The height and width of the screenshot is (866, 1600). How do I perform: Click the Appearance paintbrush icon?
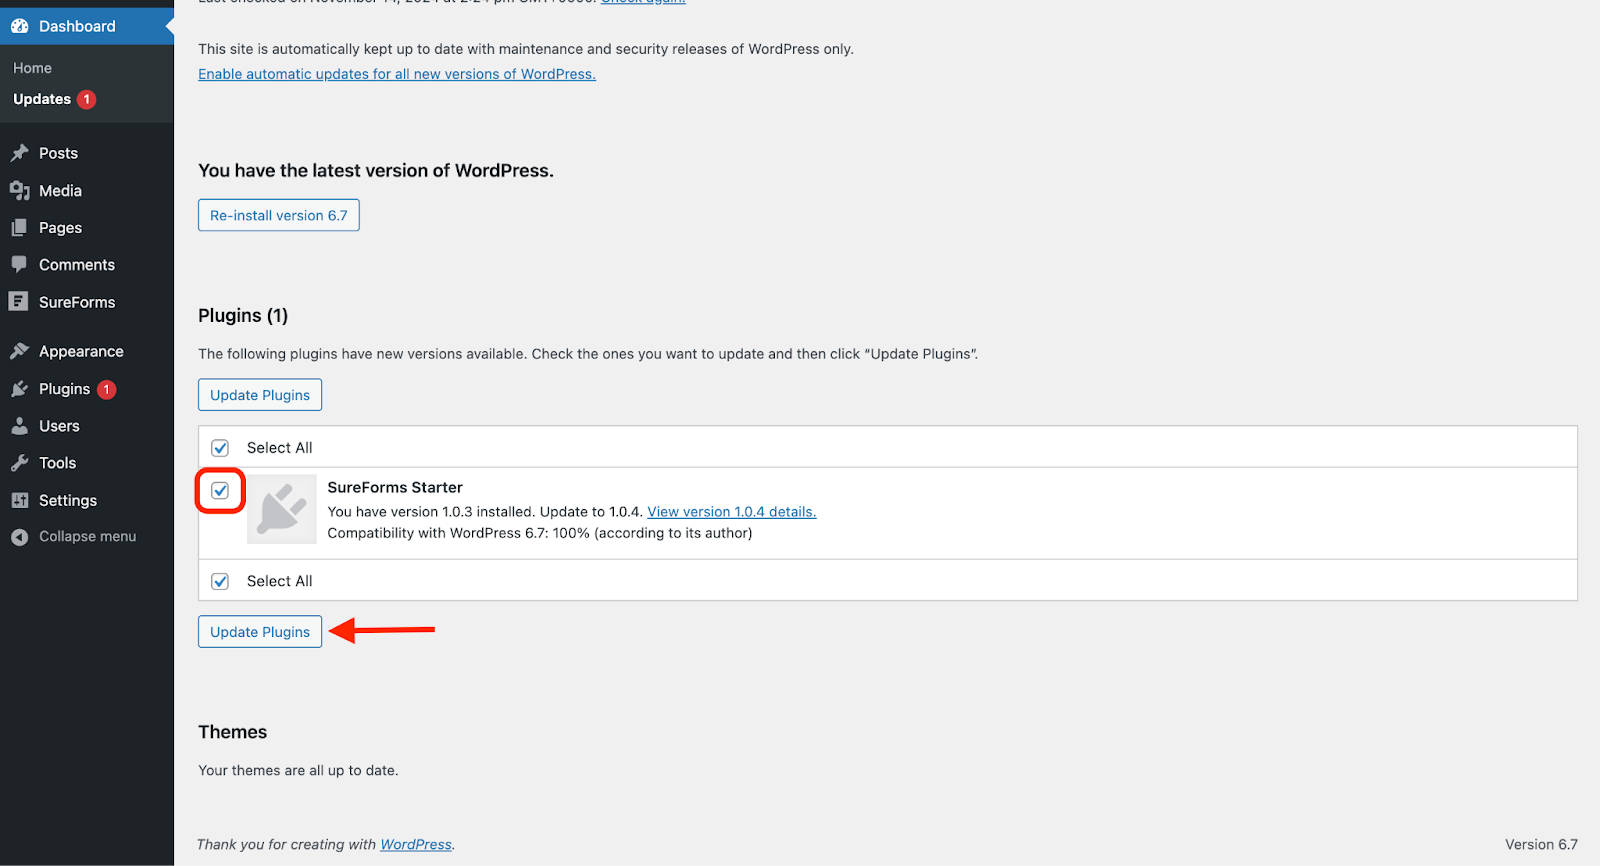click(19, 351)
